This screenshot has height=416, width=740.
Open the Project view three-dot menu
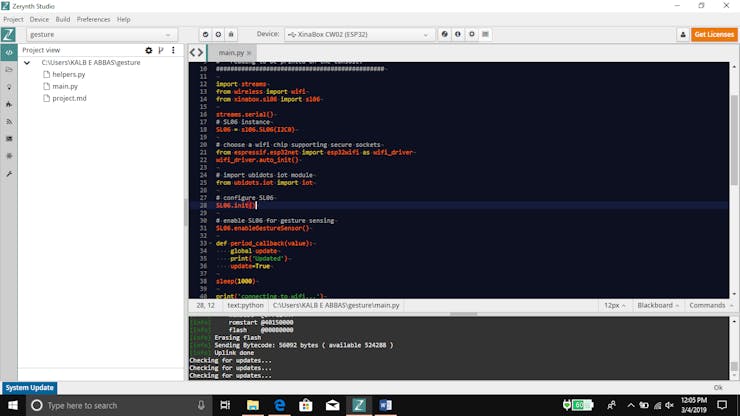point(173,50)
